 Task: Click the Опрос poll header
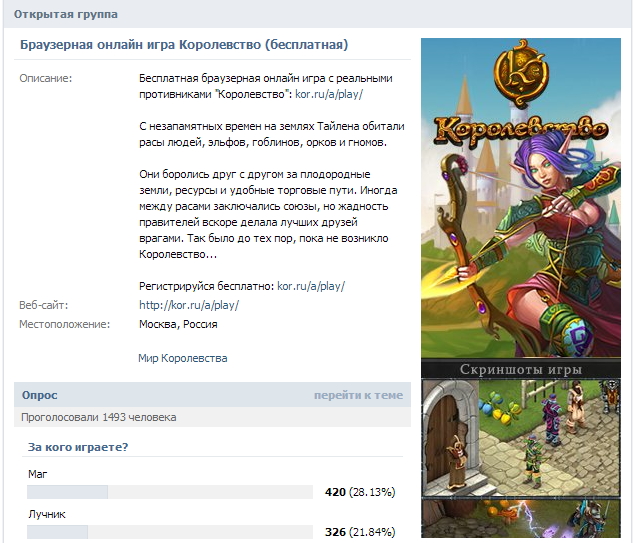tap(40, 395)
